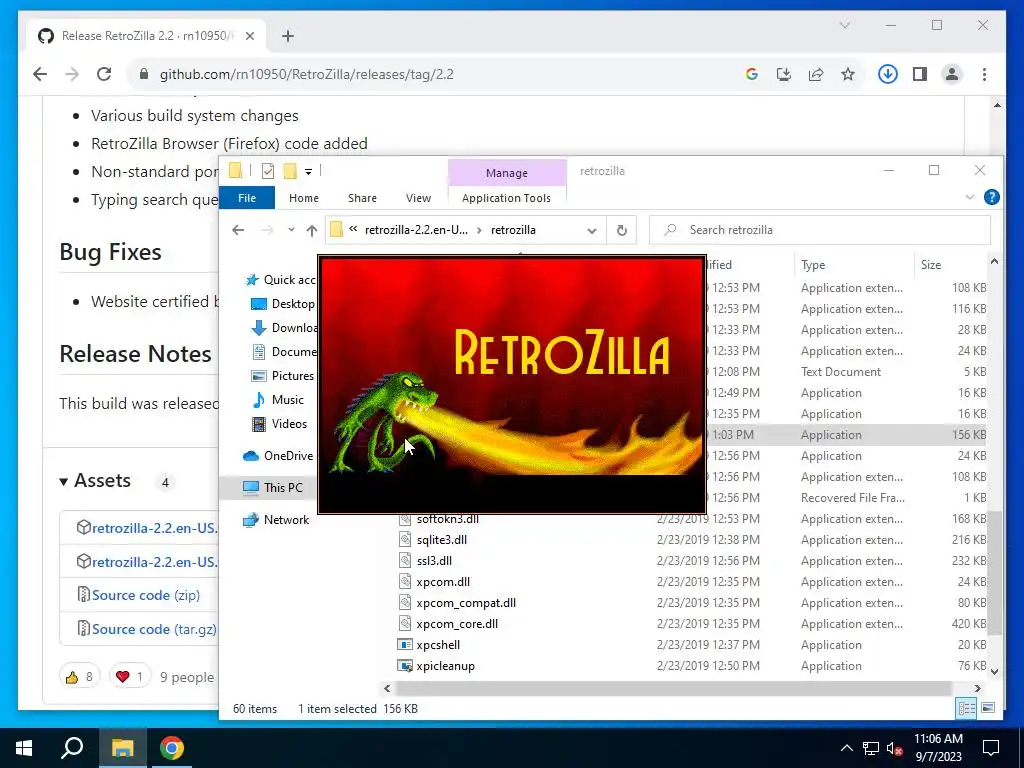This screenshot has height=768, width=1024.
Task: Click Chrome icon on the taskbar
Action: point(172,748)
